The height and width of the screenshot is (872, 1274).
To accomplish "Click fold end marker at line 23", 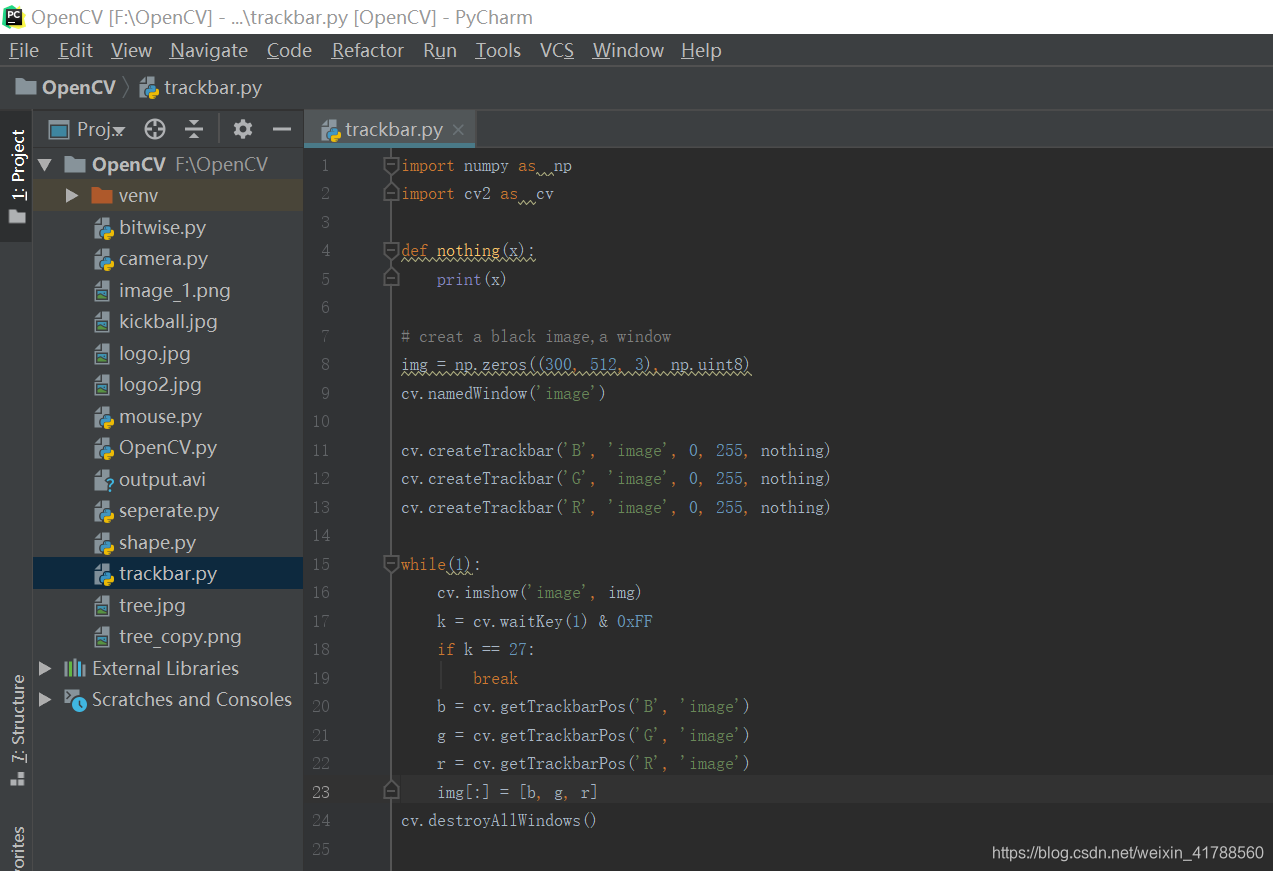I will 392,792.
